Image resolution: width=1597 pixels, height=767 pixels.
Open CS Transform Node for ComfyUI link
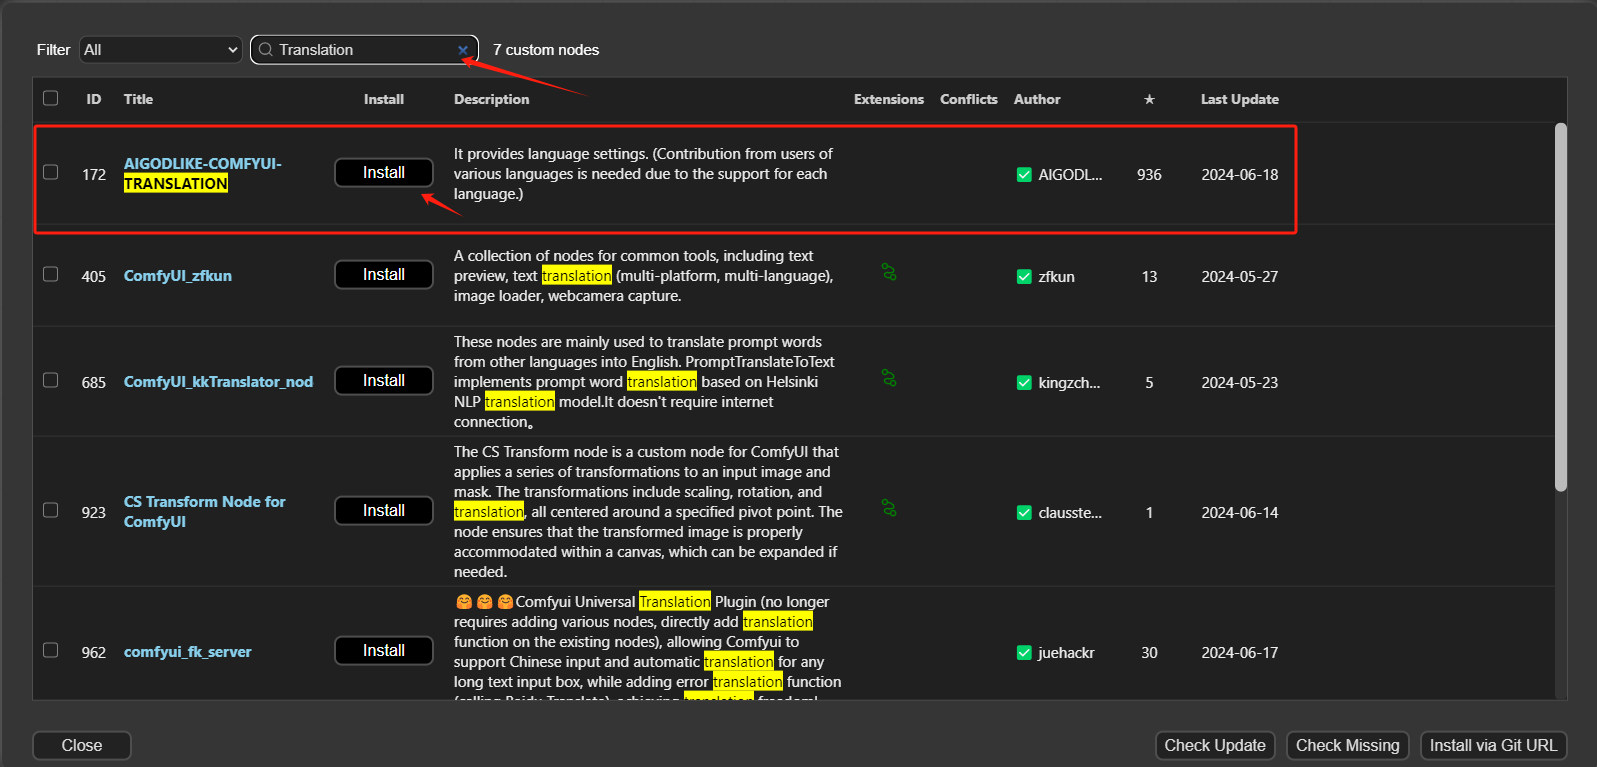(x=205, y=512)
